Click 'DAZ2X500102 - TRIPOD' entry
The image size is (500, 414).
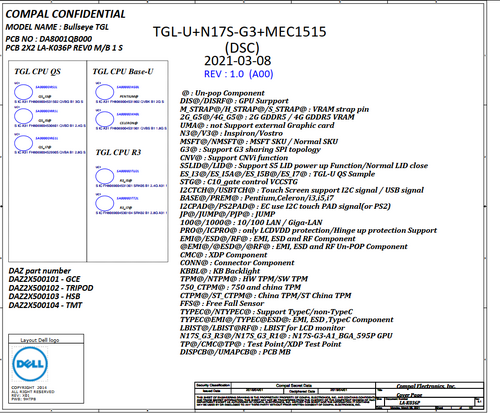pos(51,288)
